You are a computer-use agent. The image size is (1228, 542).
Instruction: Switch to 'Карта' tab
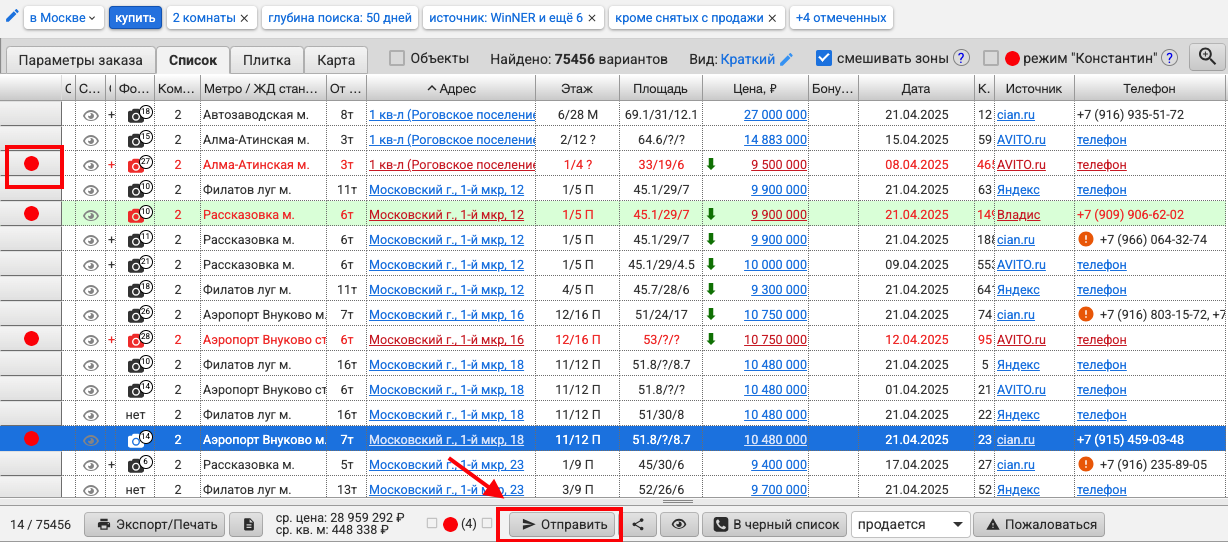click(x=336, y=59)
